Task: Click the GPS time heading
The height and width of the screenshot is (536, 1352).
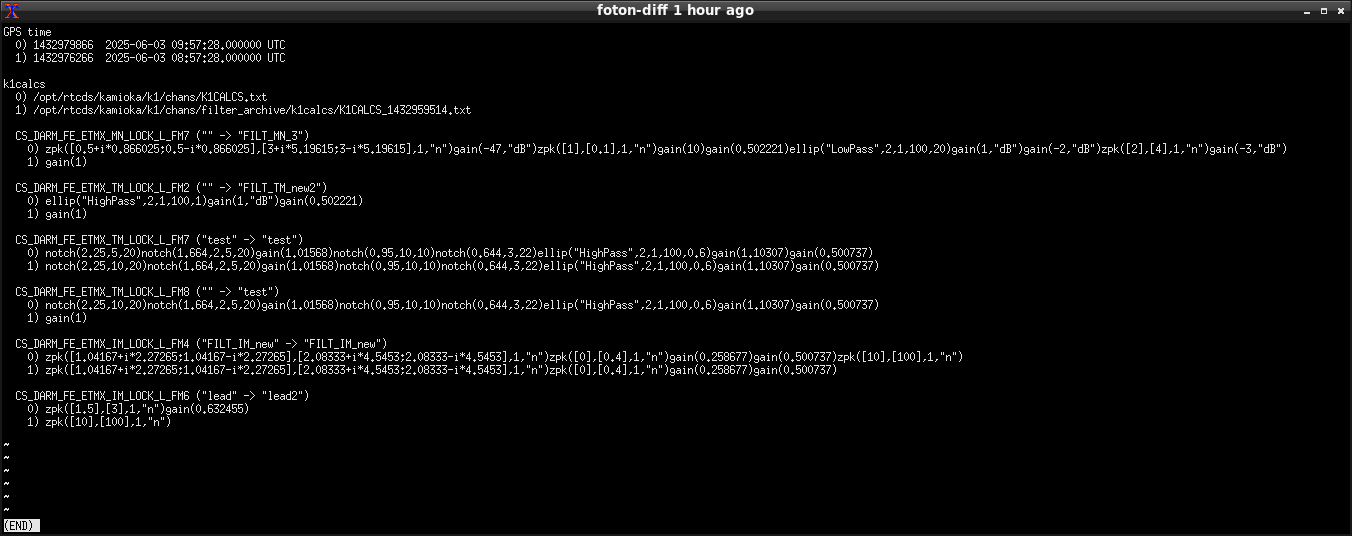Action: pyautogui.click(x=28, y=32)
